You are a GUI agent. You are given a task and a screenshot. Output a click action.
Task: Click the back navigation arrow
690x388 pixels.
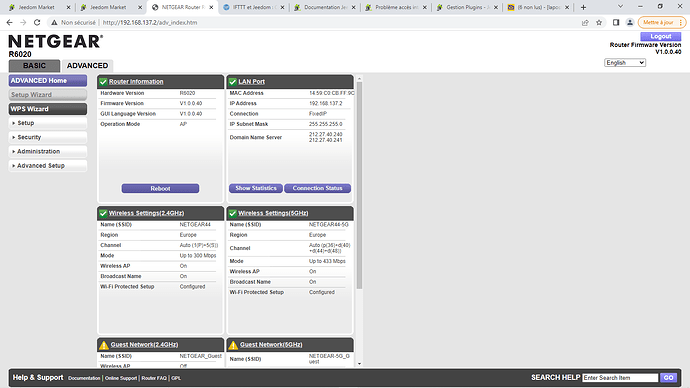[10, 22]
